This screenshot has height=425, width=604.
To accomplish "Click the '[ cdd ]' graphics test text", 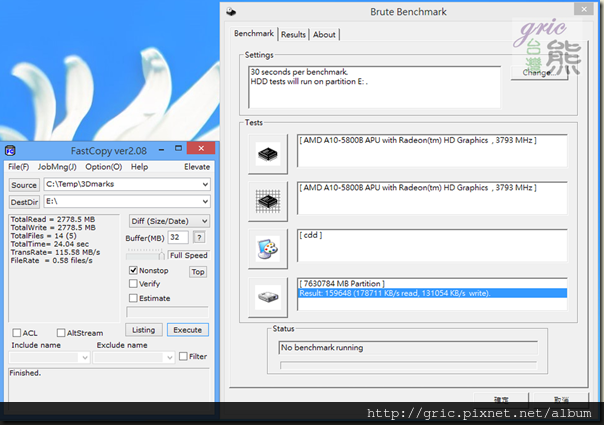I will tap(310, 235).
